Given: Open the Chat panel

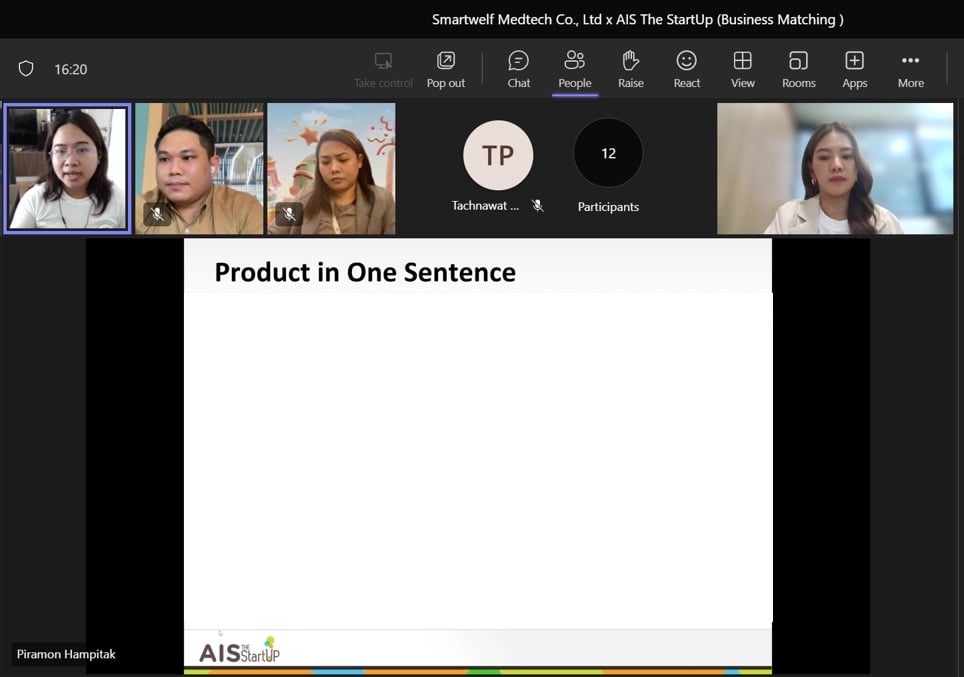Looking at the screenshot, I should pos(518,69).
